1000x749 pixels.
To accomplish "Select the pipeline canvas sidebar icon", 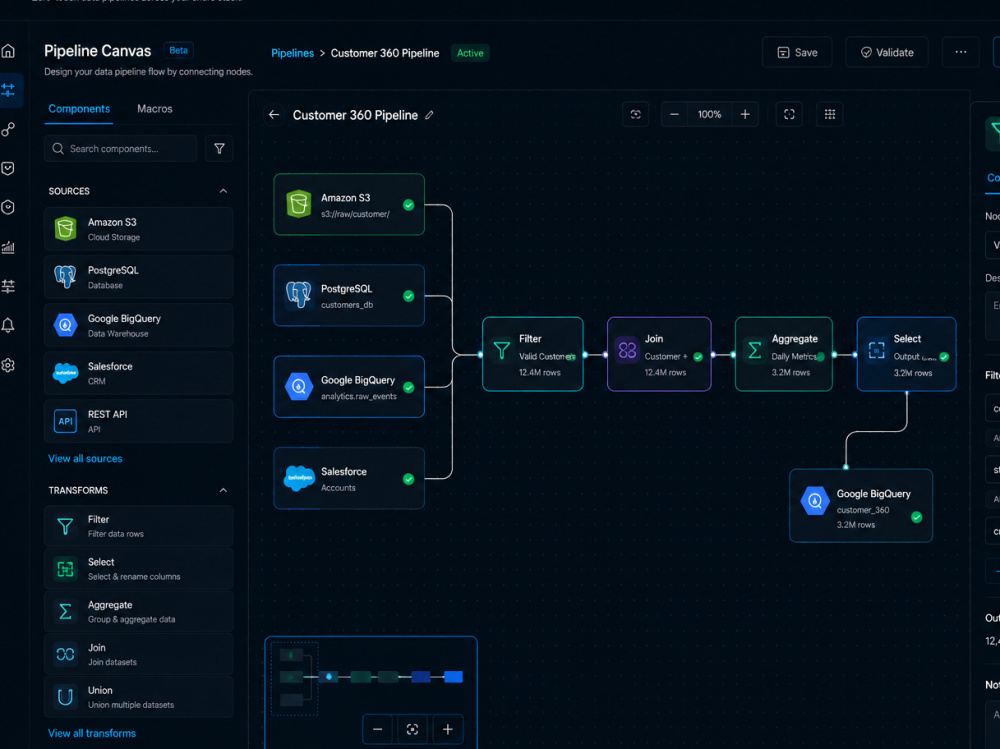I will (8, 91).
